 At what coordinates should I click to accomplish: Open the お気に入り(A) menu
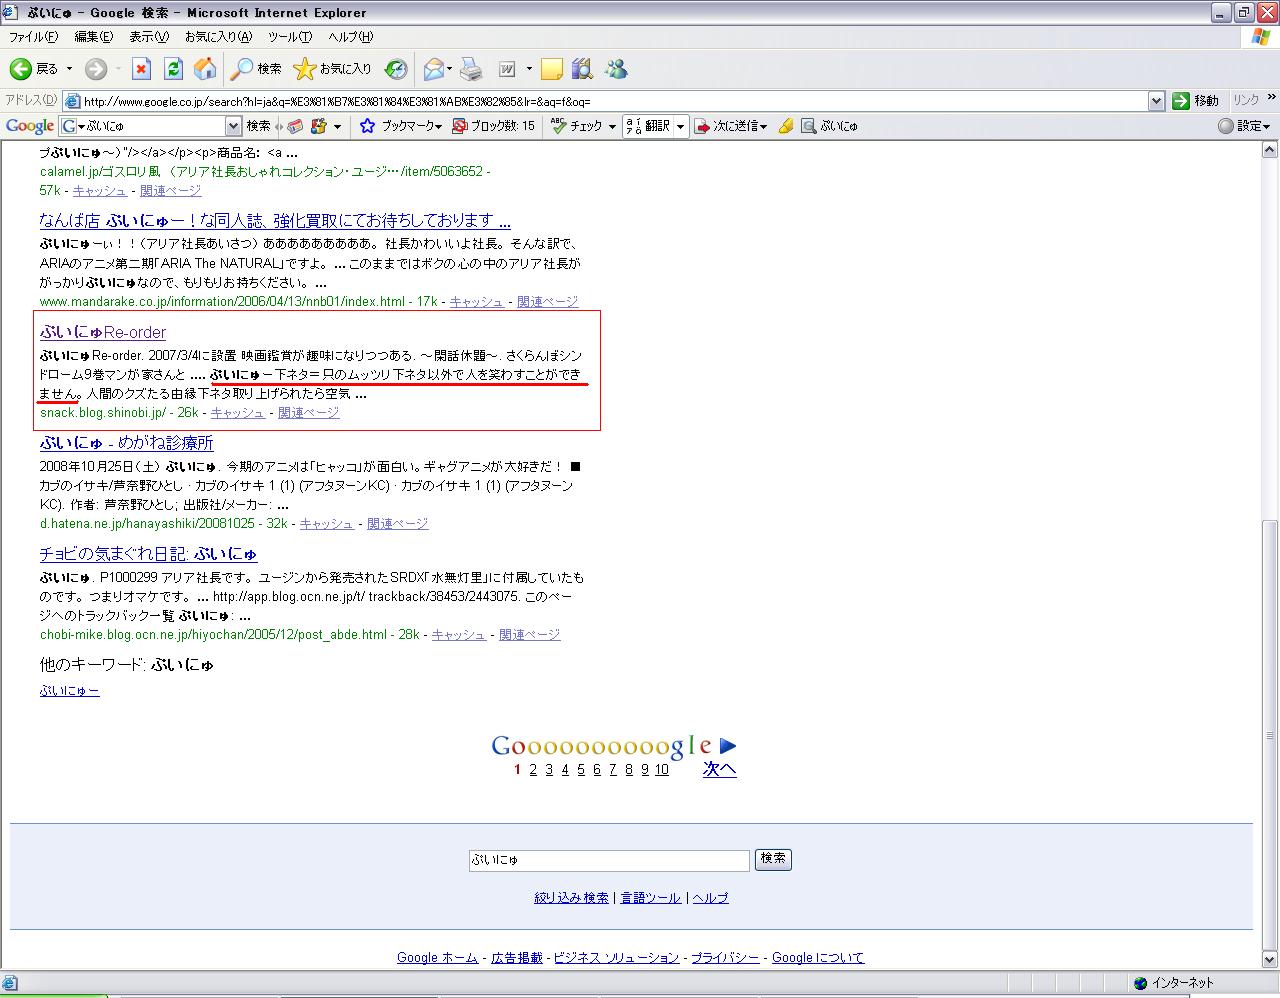(218, 37)
